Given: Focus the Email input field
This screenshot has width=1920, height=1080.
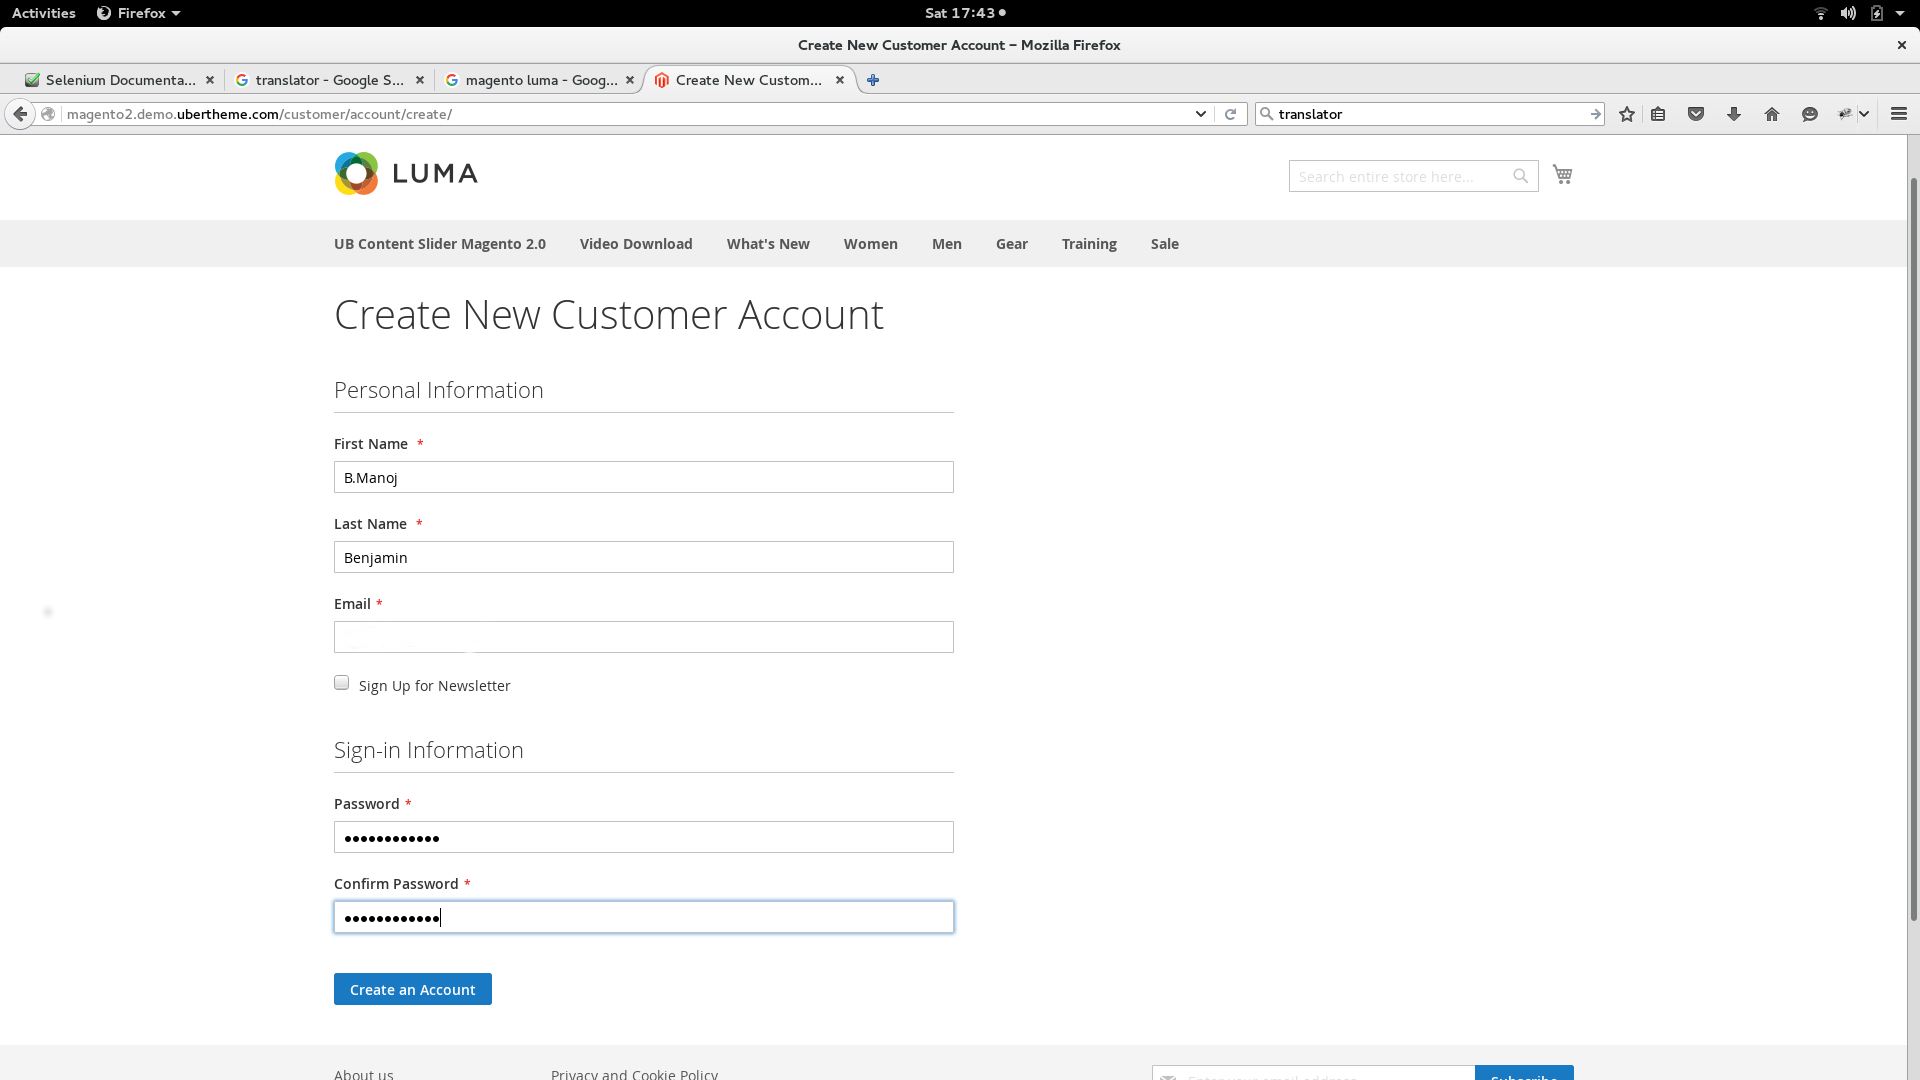Looking at the screenshot, I should 644,637.
